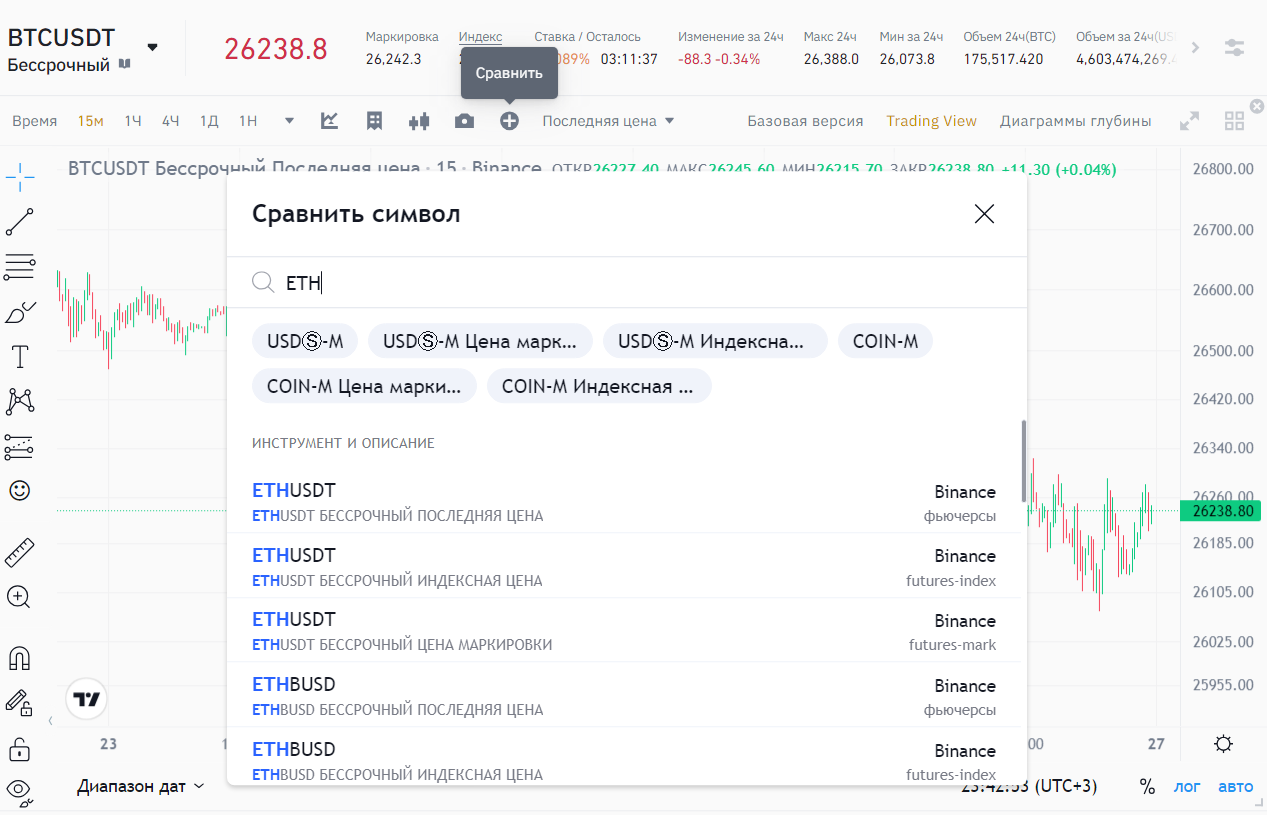
Task: Click the symbol list scrollbar
Action: click(x=1023, y=461)
